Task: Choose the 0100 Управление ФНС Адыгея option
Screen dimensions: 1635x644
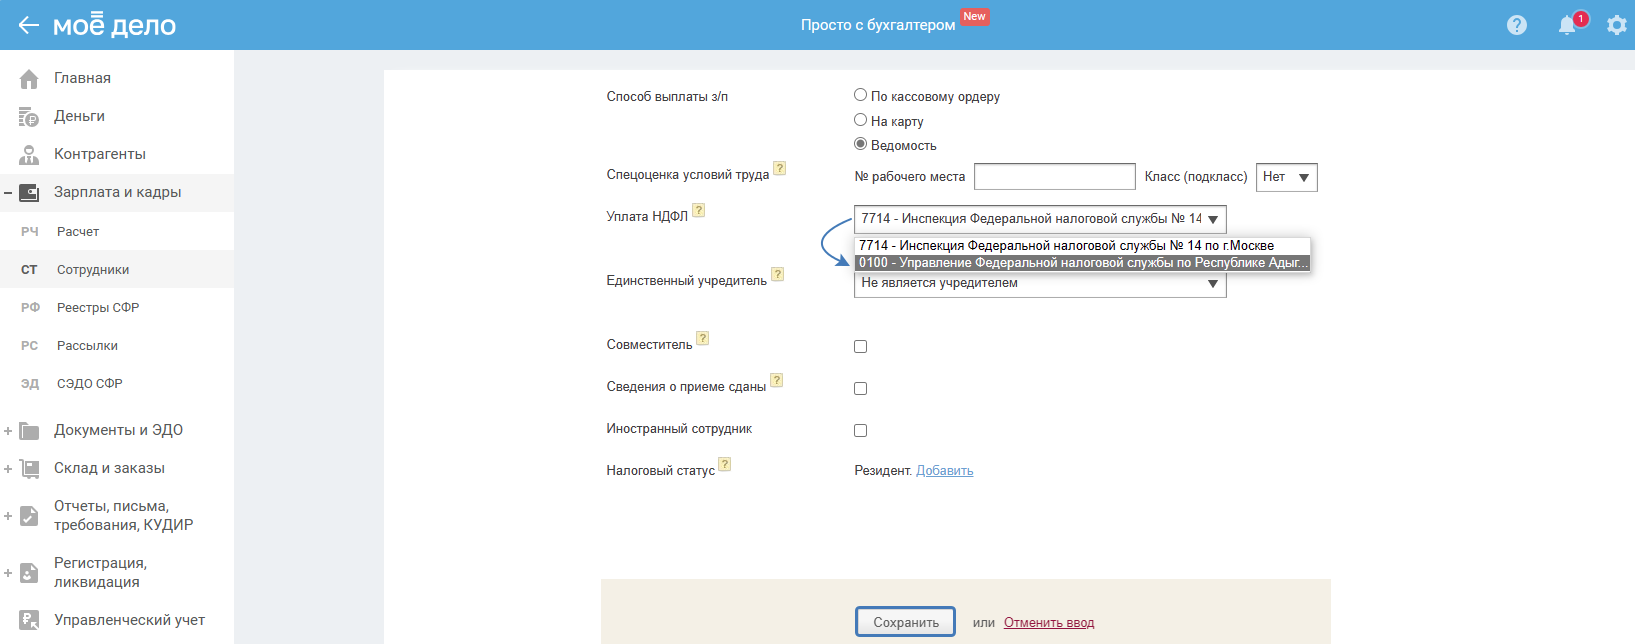Action: [1081, 263]
